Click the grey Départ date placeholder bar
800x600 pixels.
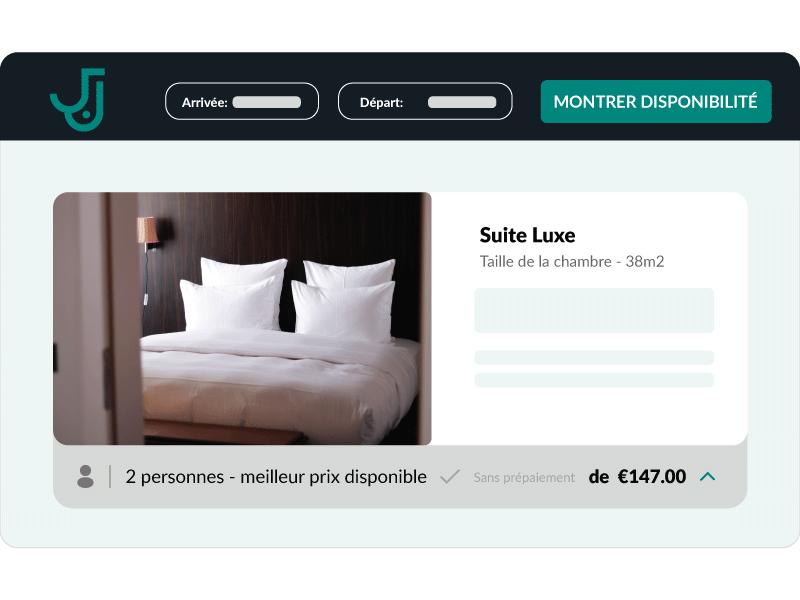point(462,102)
